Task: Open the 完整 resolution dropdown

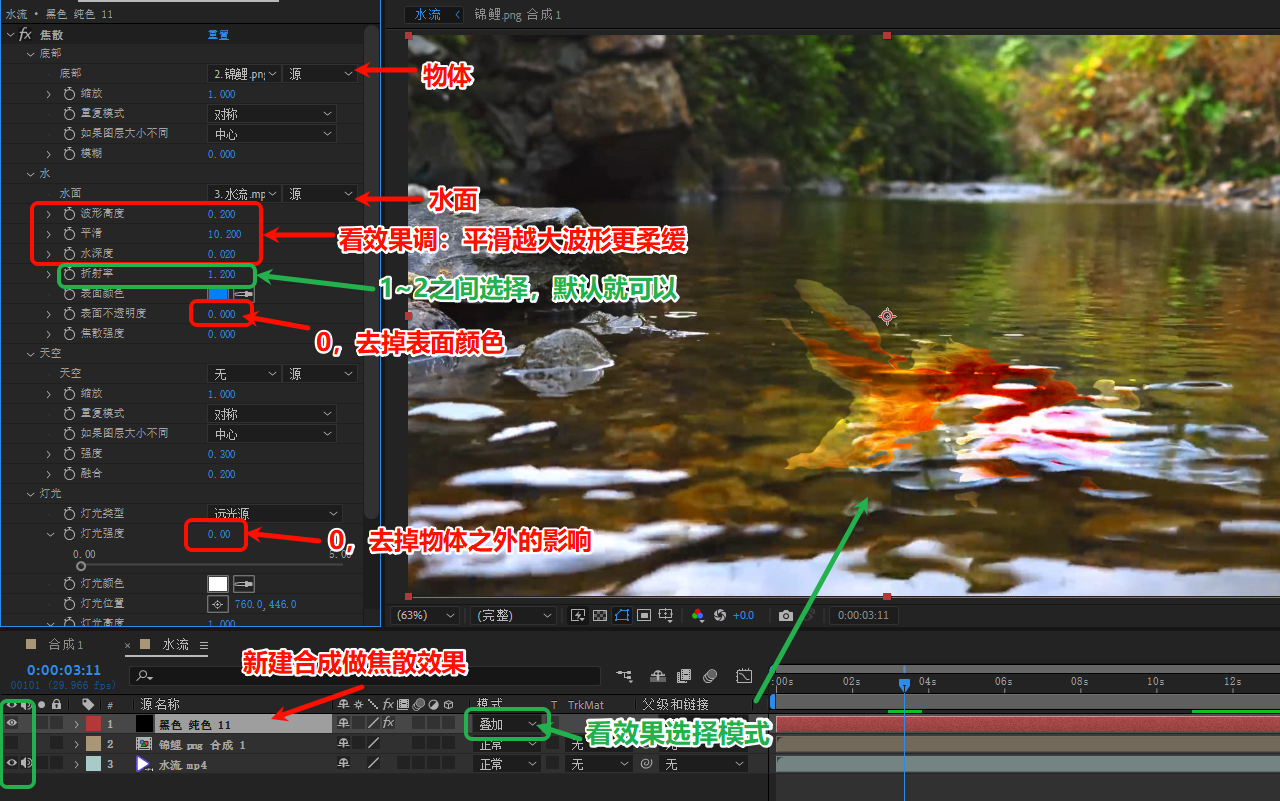Action: tap(514, 615)
